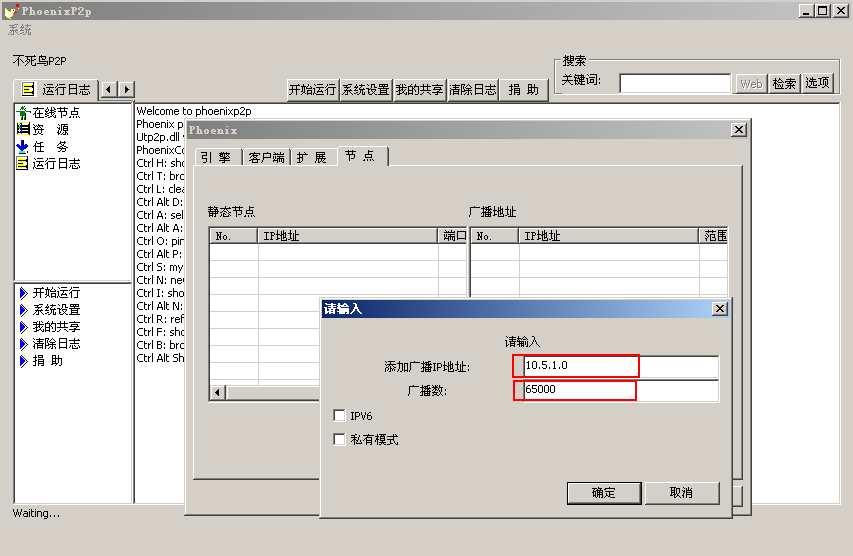Click the blue arrow beside 开始运行
Viewport: 853px width, 556px height.
(23, 293)
